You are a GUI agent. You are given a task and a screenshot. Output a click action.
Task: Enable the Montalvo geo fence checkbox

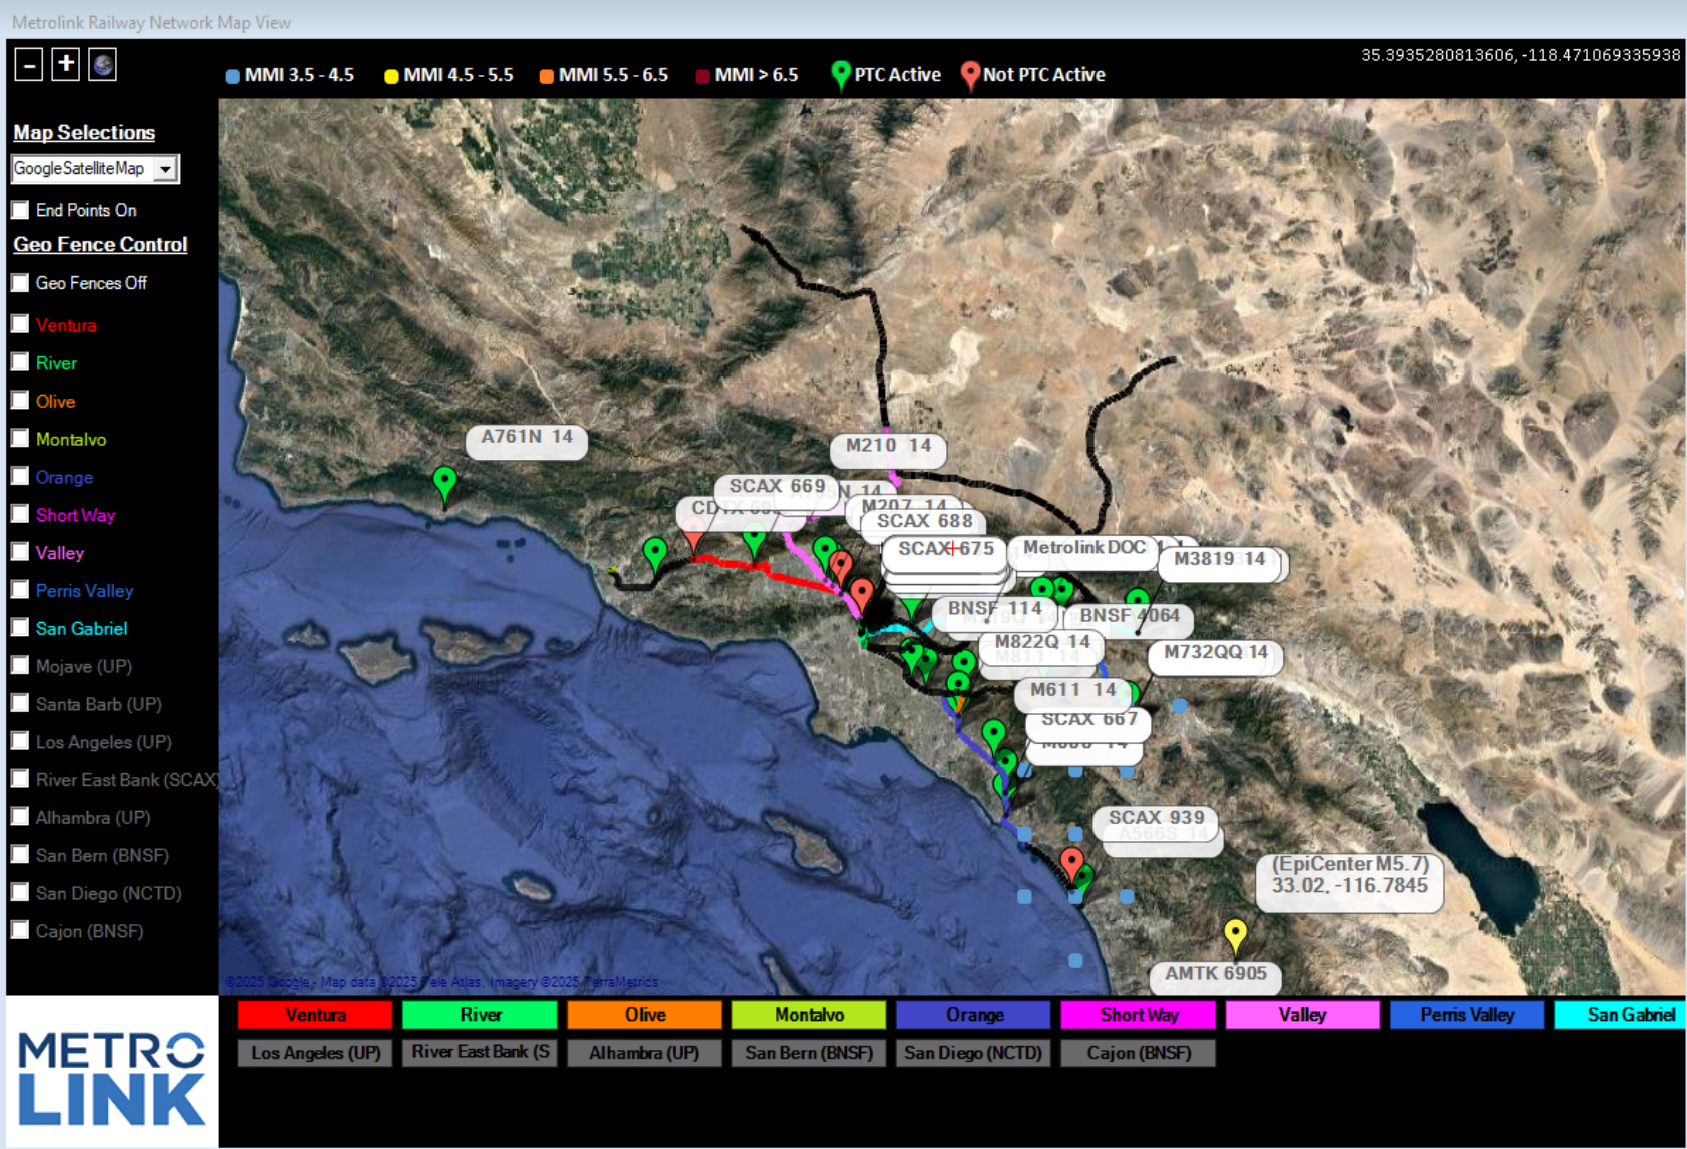pyautogui.click(x=20, y=438)
